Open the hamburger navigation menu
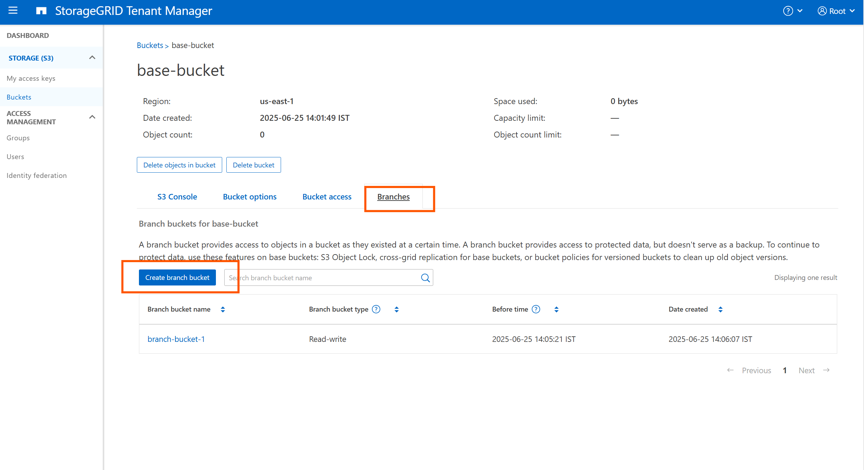 point(13,11)
